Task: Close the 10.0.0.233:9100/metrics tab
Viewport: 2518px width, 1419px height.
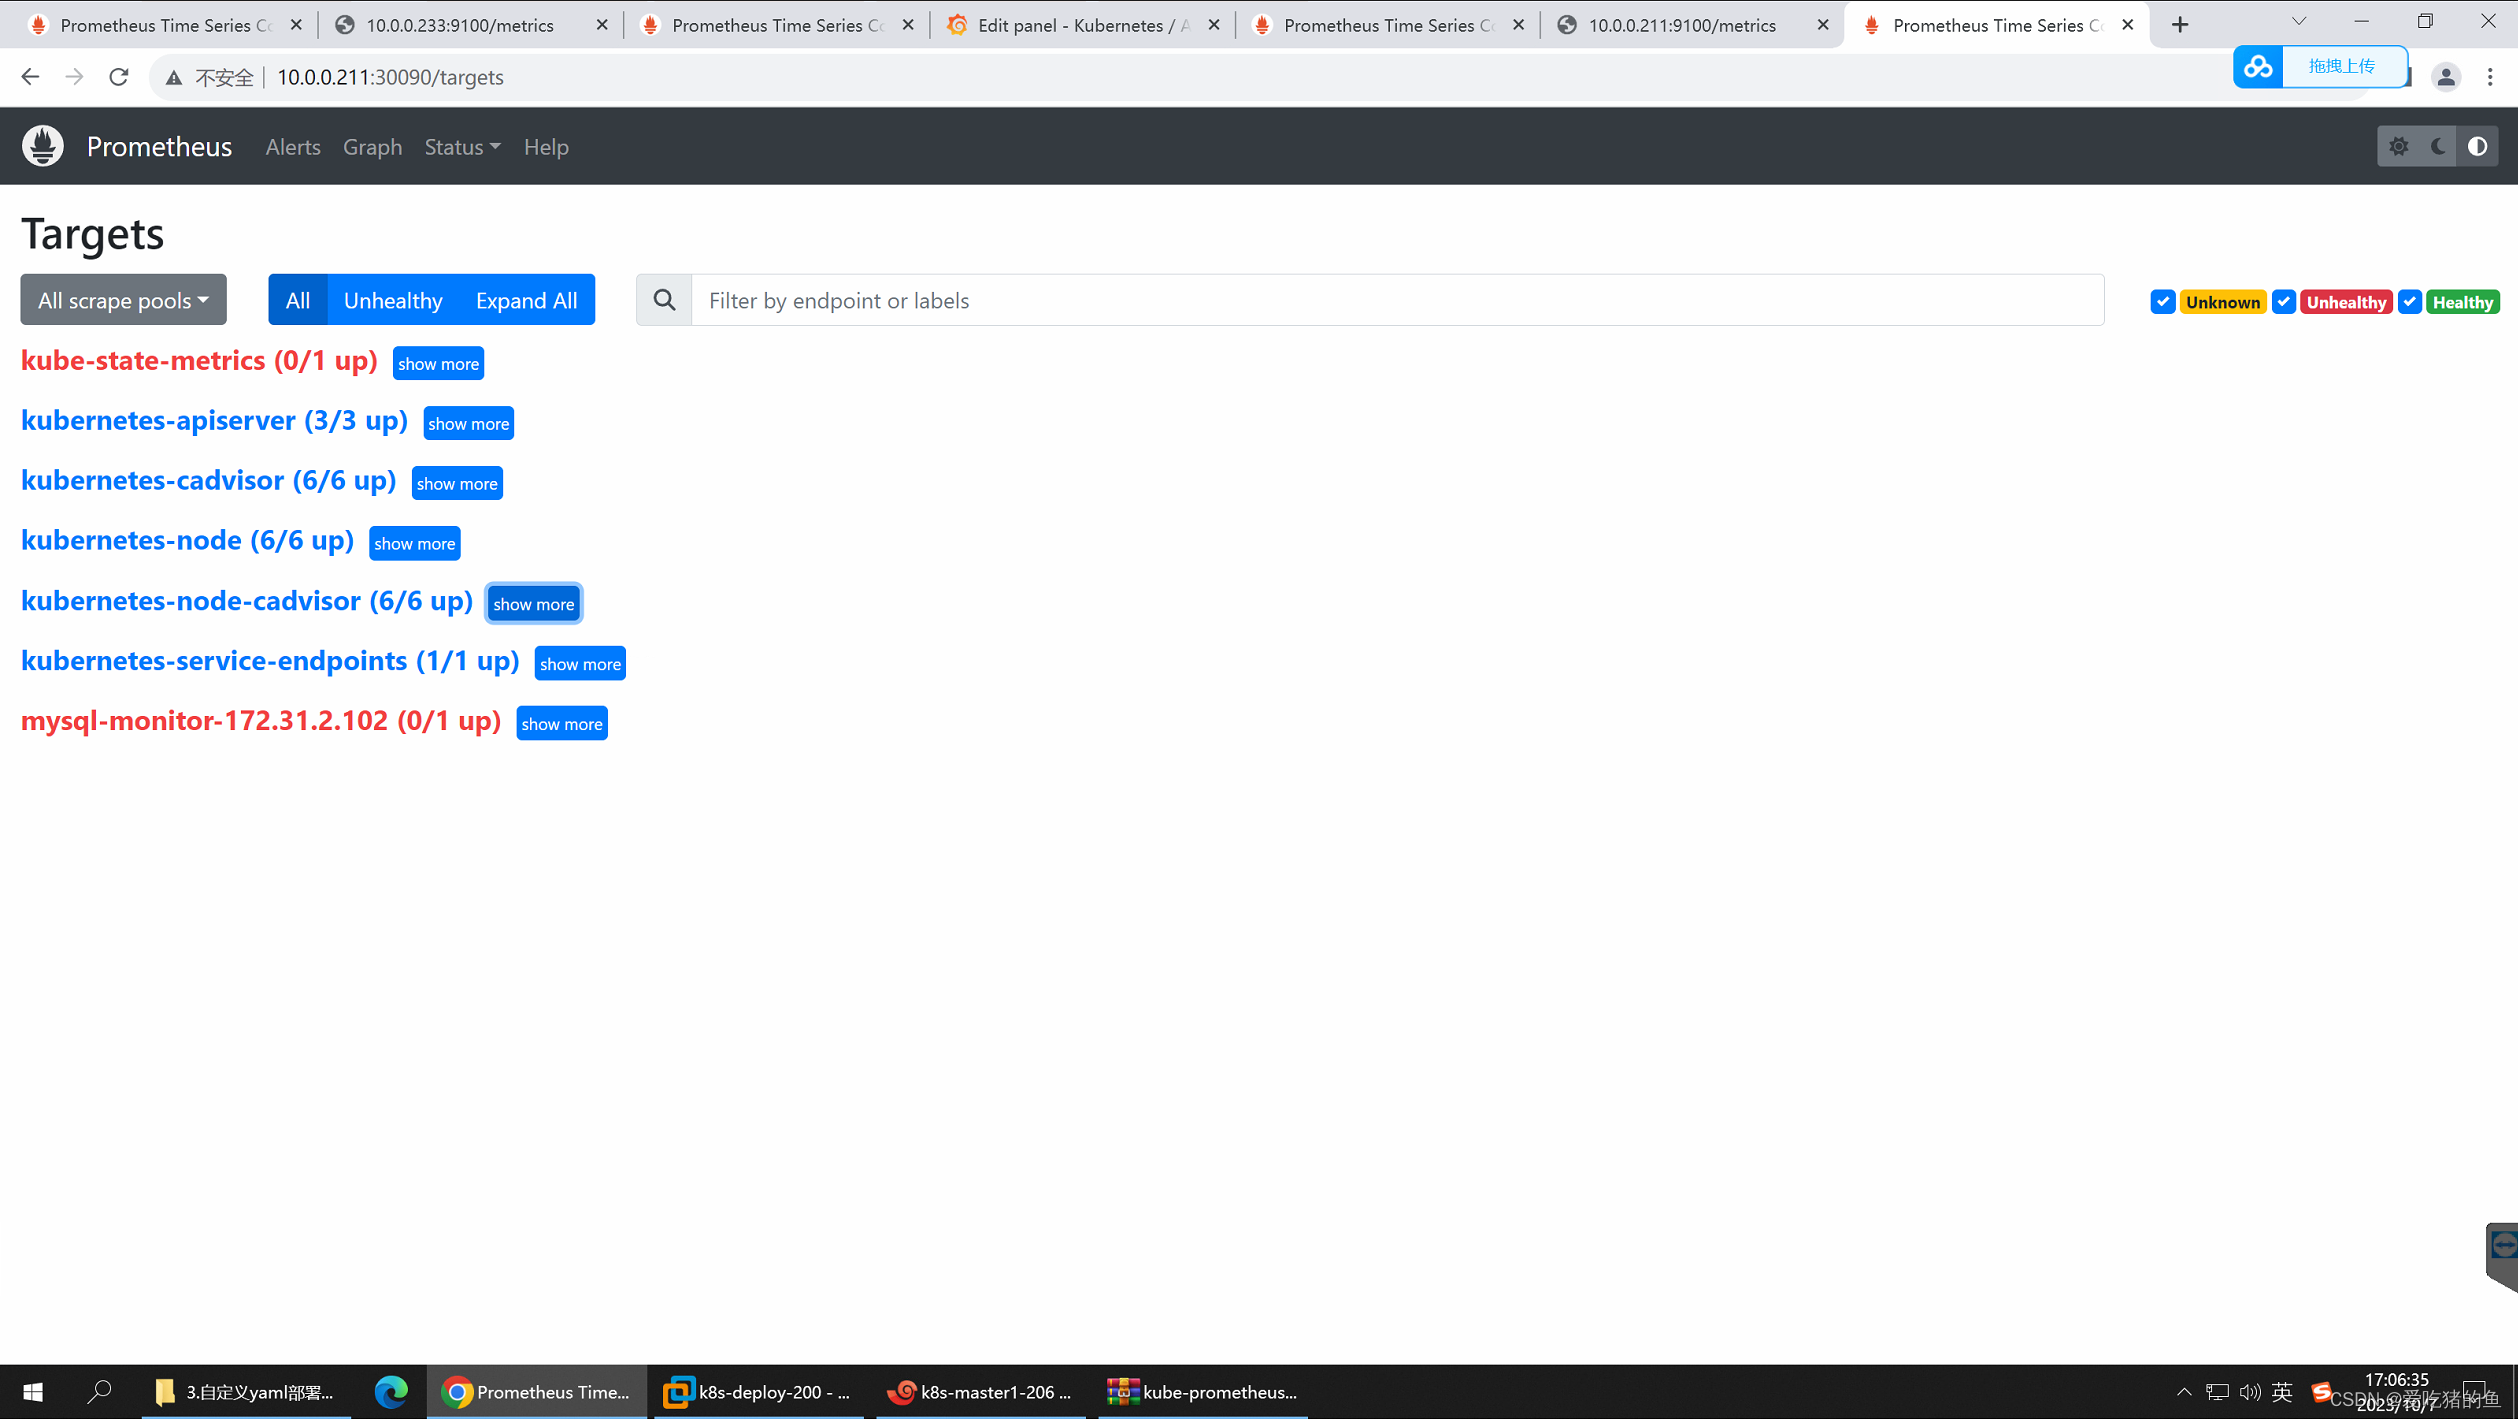Action: click(601, 25)
